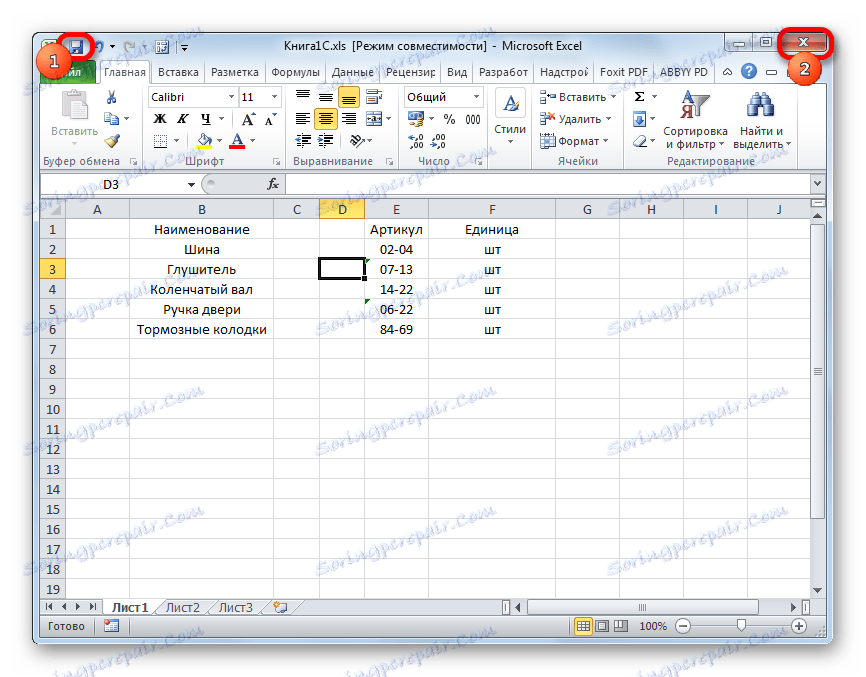Toggle center alignment

click(325, 118)
